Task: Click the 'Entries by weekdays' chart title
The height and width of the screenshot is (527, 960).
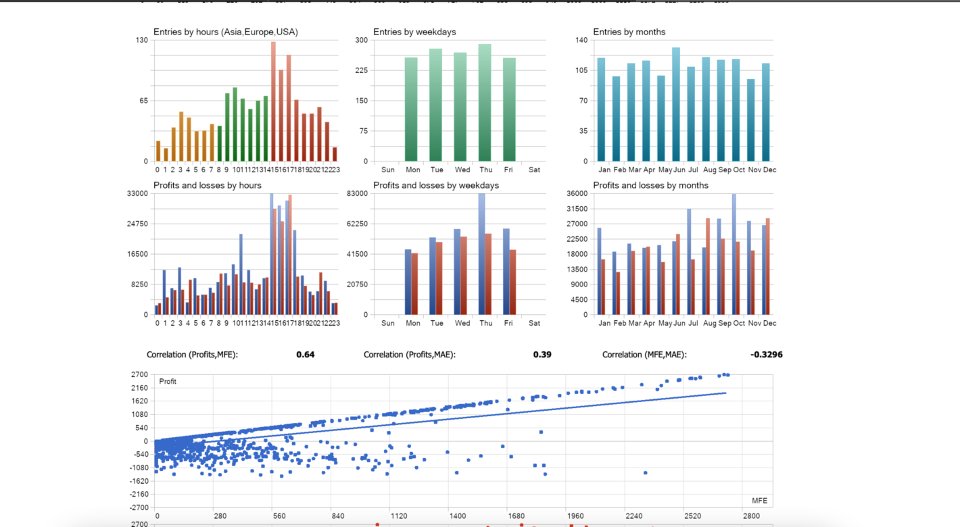Action: click(x=414, y=32)
